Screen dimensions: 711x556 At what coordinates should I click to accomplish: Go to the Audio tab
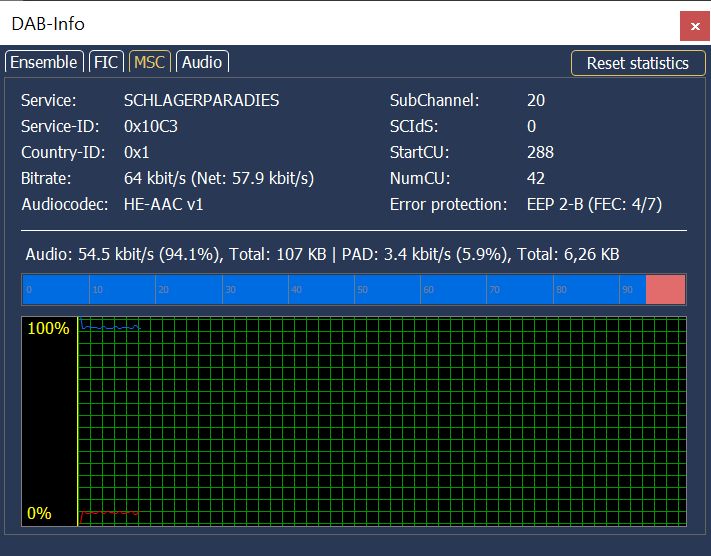pos(202,62)
